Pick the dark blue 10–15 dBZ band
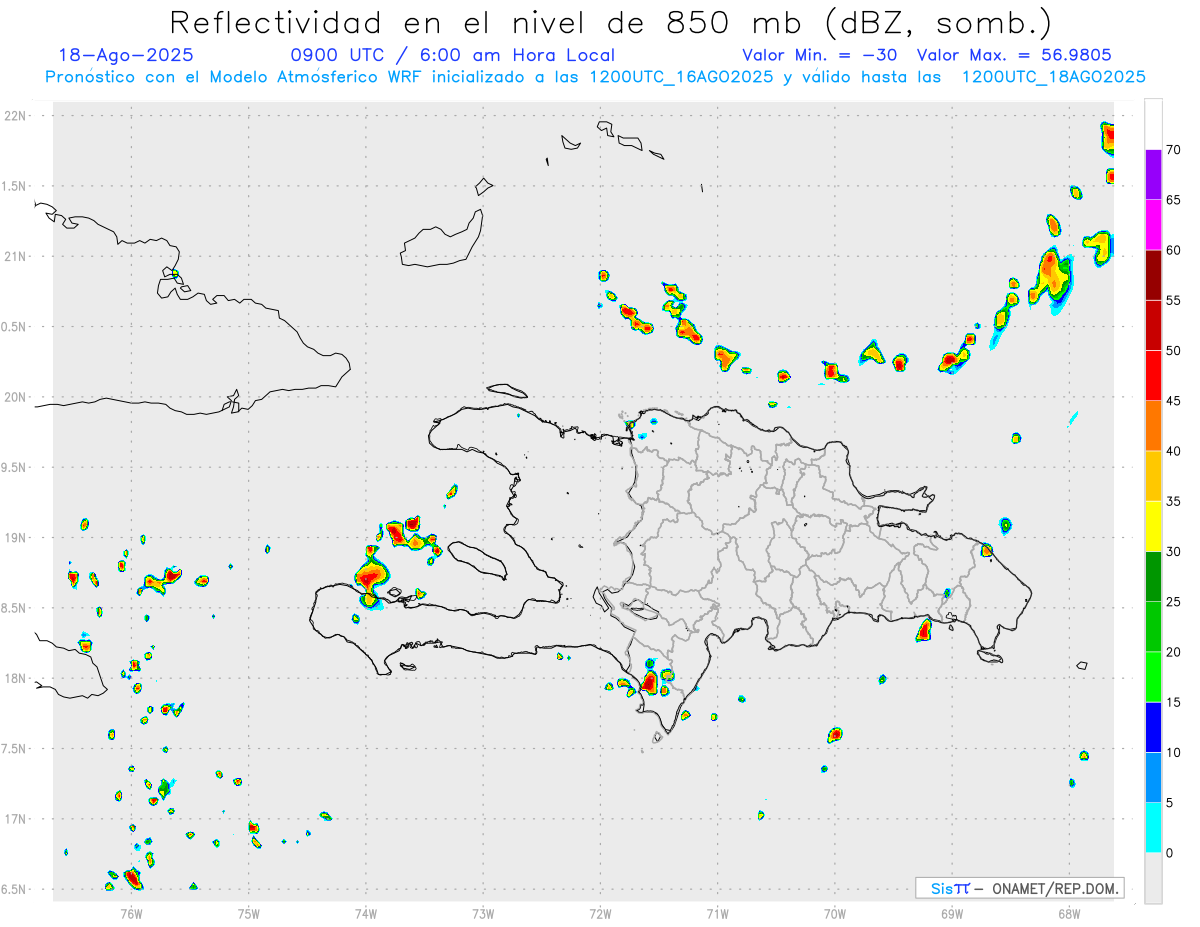The image size is (1200, 927). [1153, 727]
